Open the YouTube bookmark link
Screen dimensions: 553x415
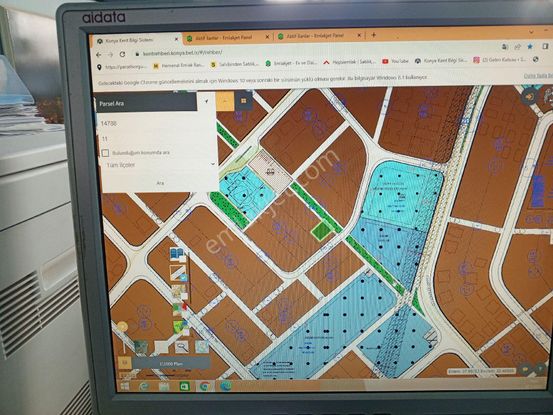pyautogui.click(x=395, y=61)
